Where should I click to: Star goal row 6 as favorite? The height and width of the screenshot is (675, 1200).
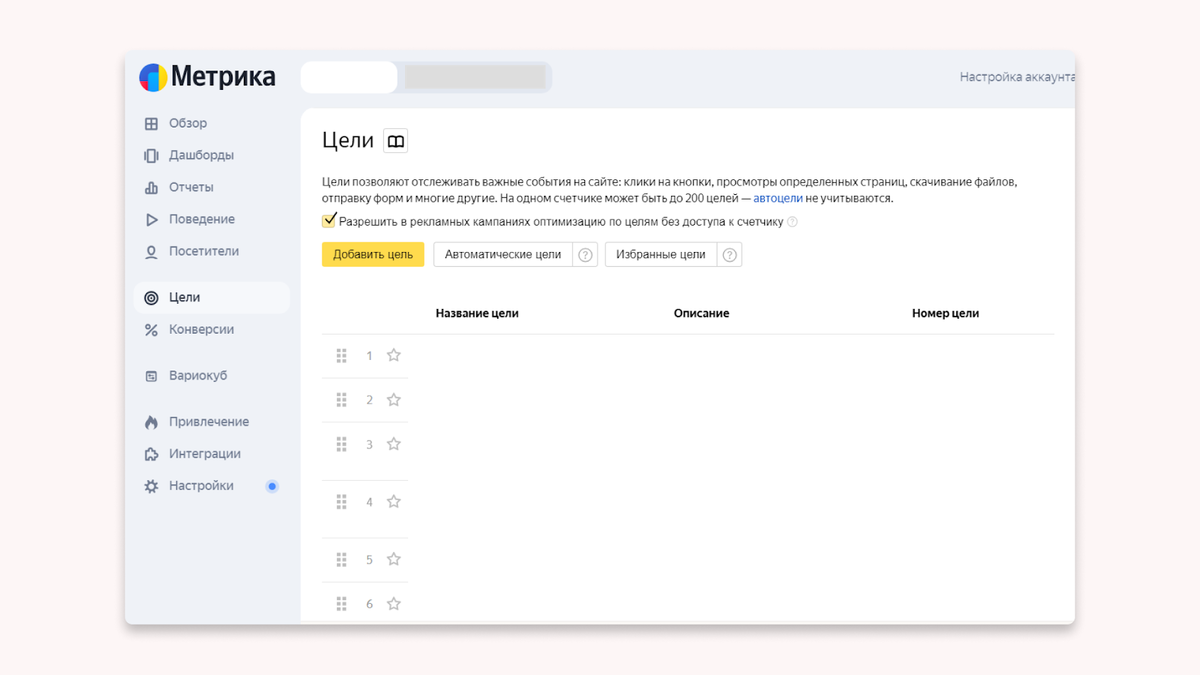(x=394, y=604)
